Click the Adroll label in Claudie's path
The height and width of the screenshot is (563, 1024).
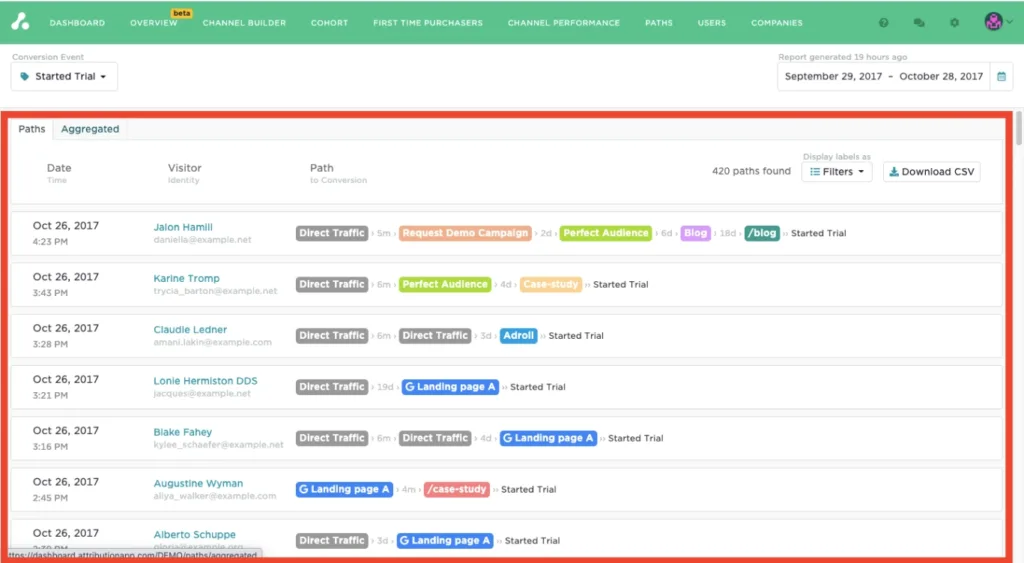click(x=518, y=336)
